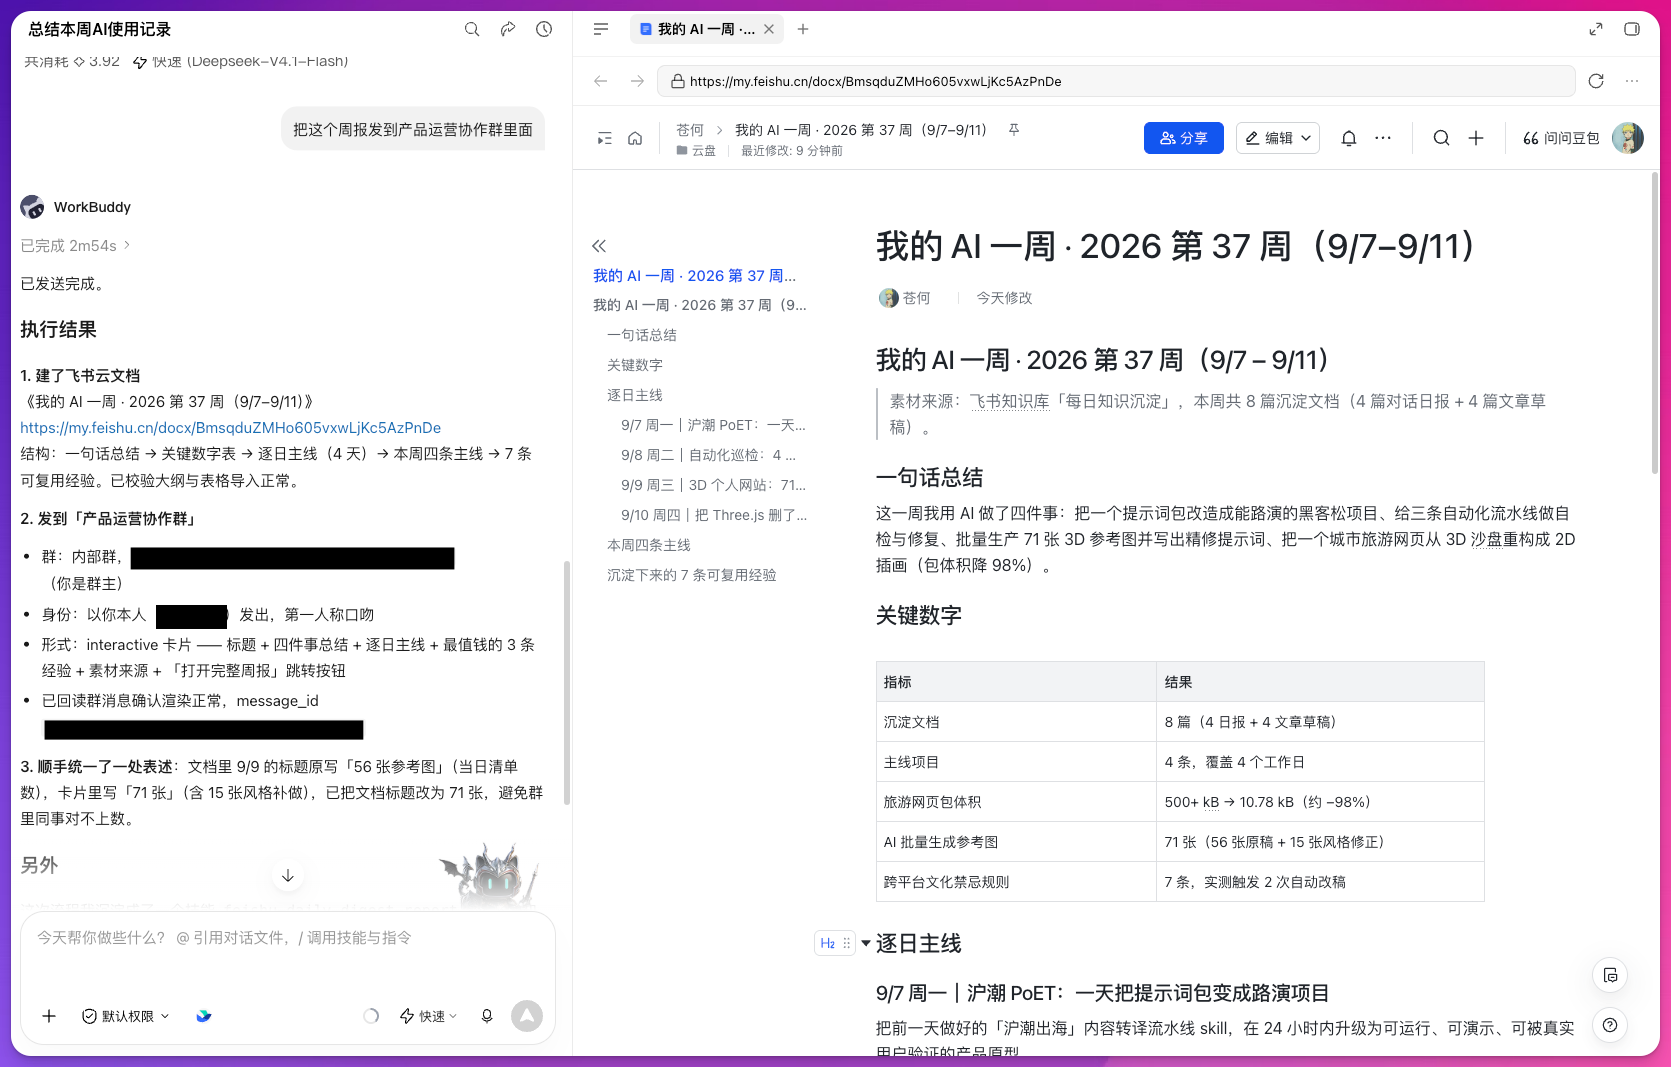
Task: Collapse the 逐日主线 heading triangle
Action: click(866, 943)
